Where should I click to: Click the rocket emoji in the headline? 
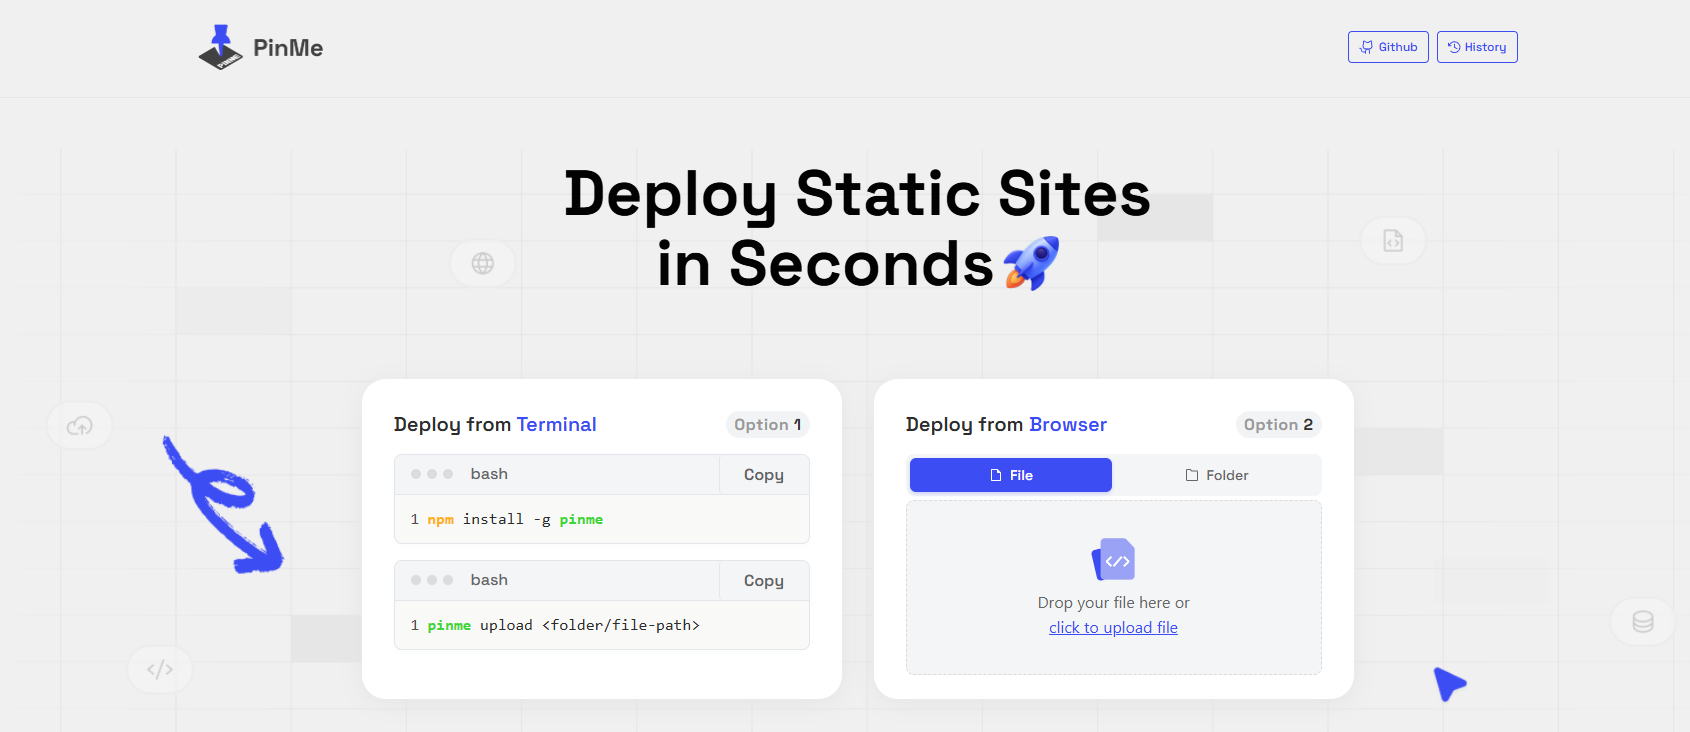point(1032,263)
